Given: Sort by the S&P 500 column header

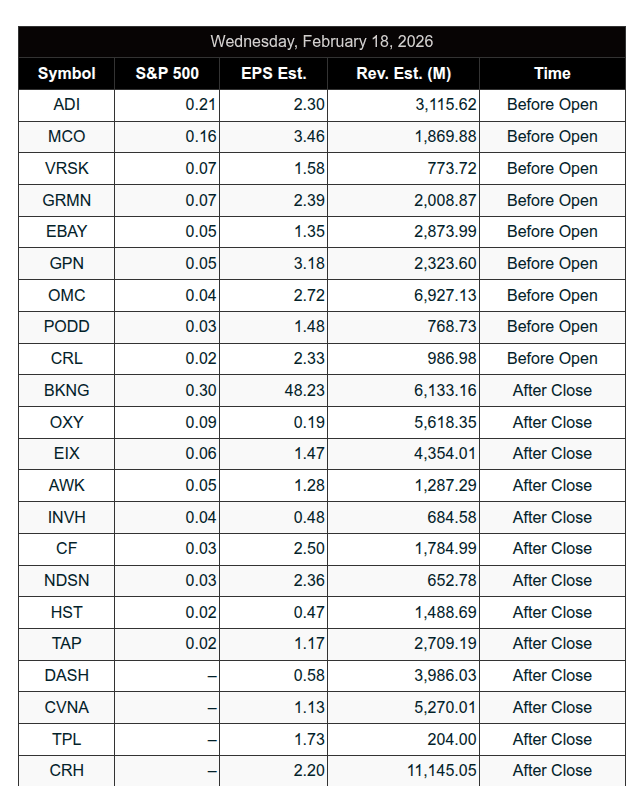Looking at the screenshot, I should 167,73.
